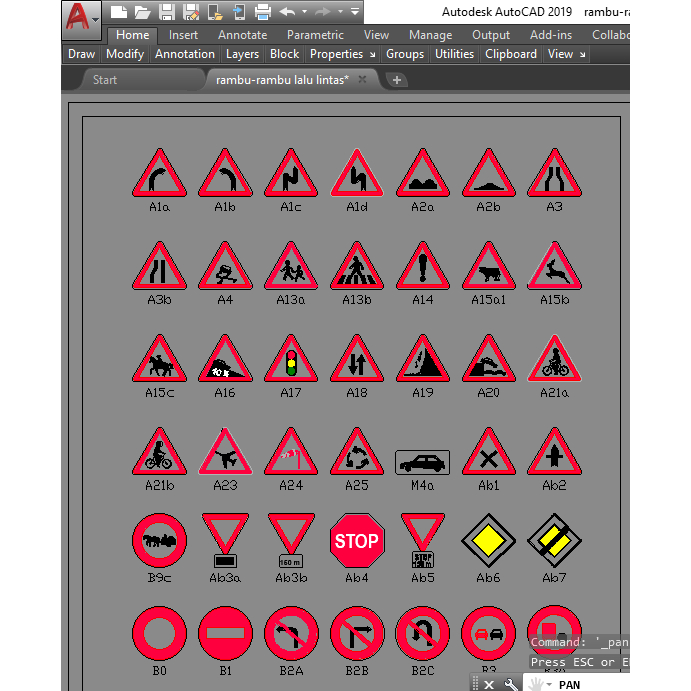Screen dimensions: 691x691
Task: Plot the drawing using printer icon
Action: tap(263, 12)
